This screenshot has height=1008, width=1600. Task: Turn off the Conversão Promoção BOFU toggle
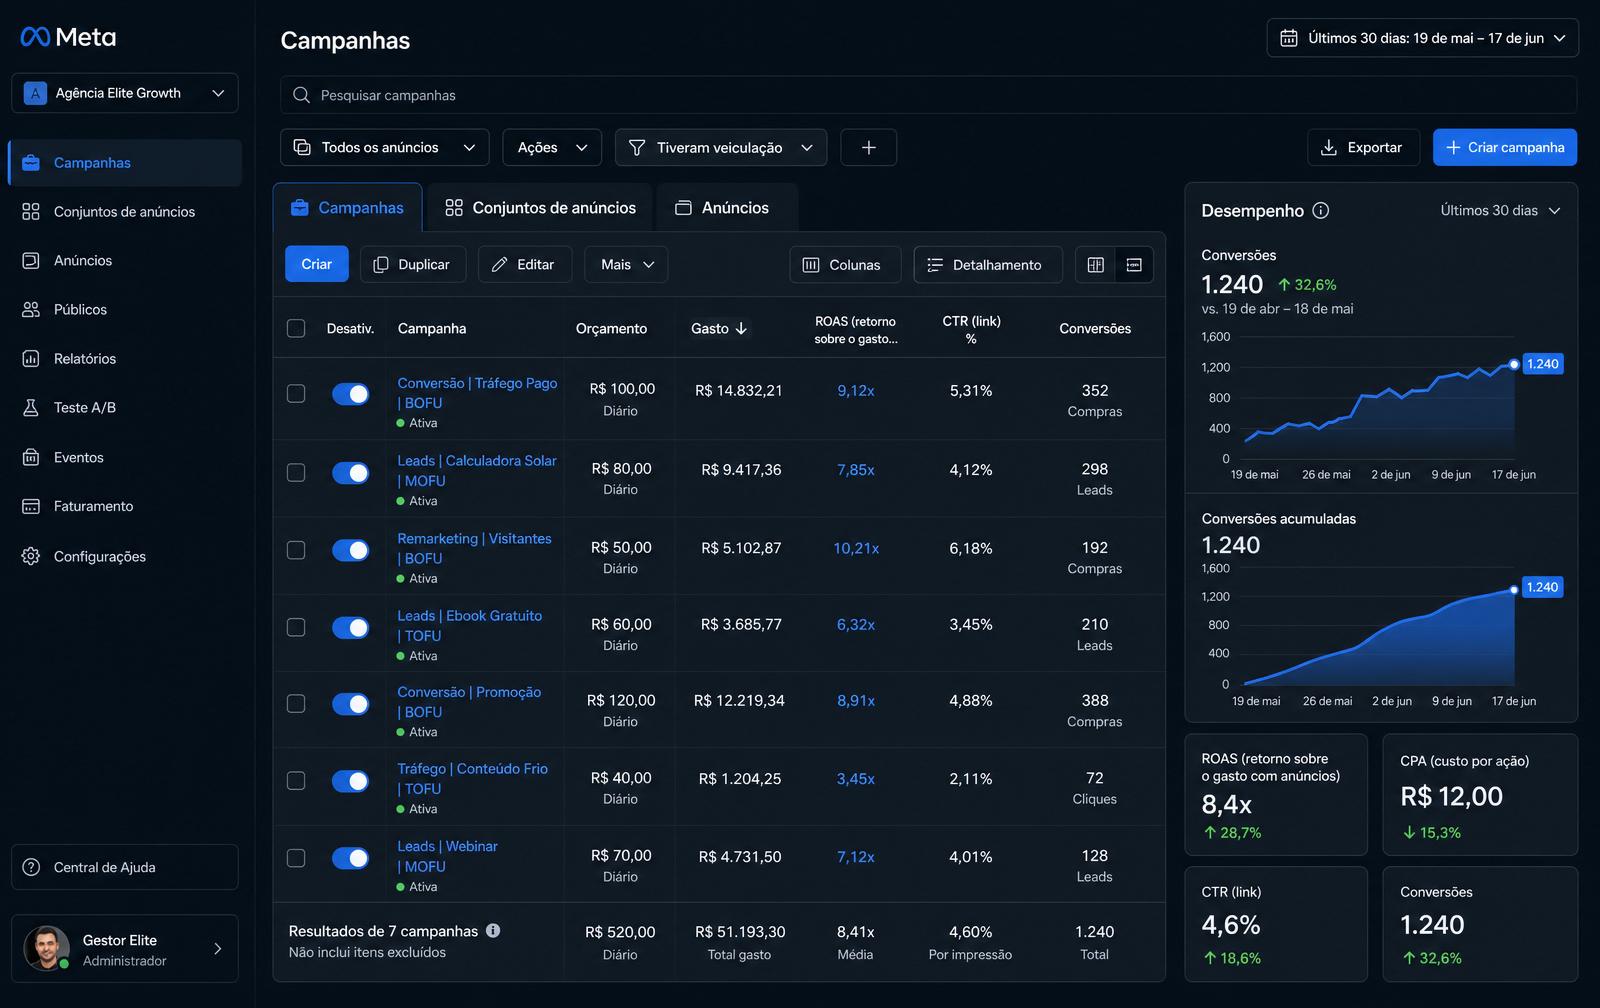[x=350, y=704]
